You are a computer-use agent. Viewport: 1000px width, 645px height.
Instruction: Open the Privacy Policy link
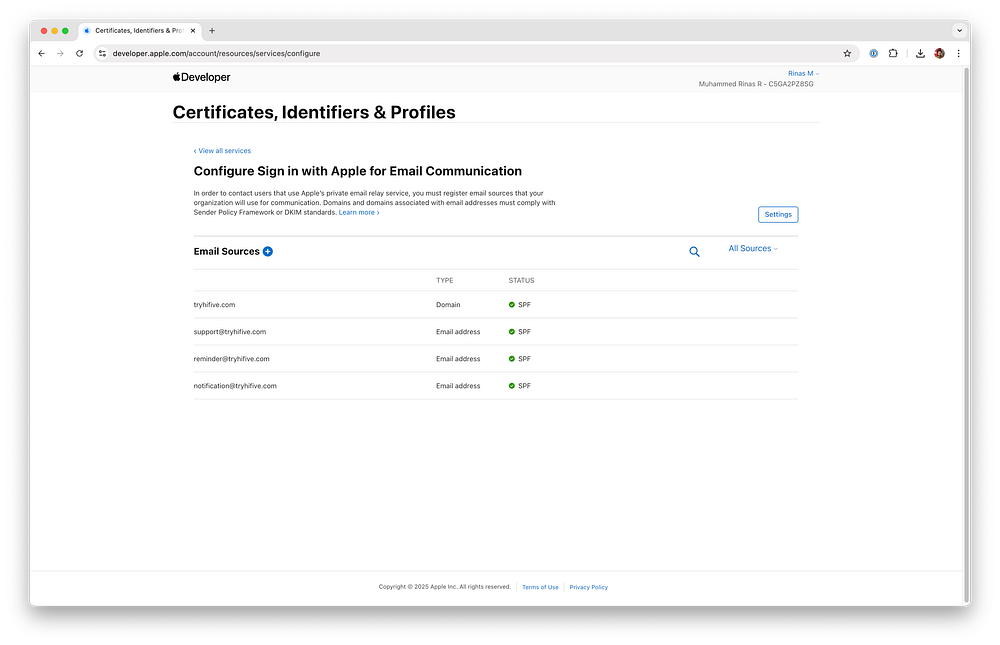click(x=588, y=587)
